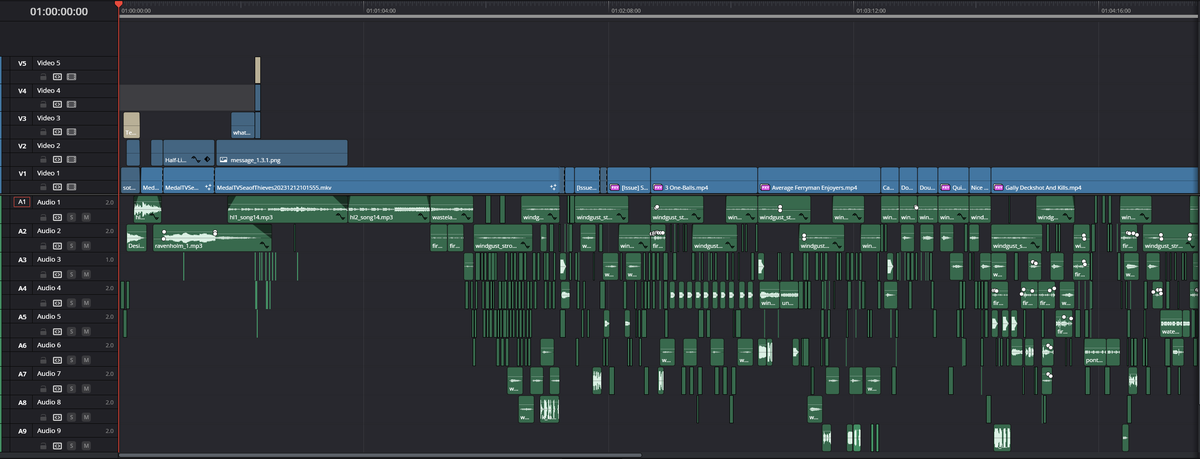
Task: Mute the Audio 2 track
Action: click(x=86, y=245)
